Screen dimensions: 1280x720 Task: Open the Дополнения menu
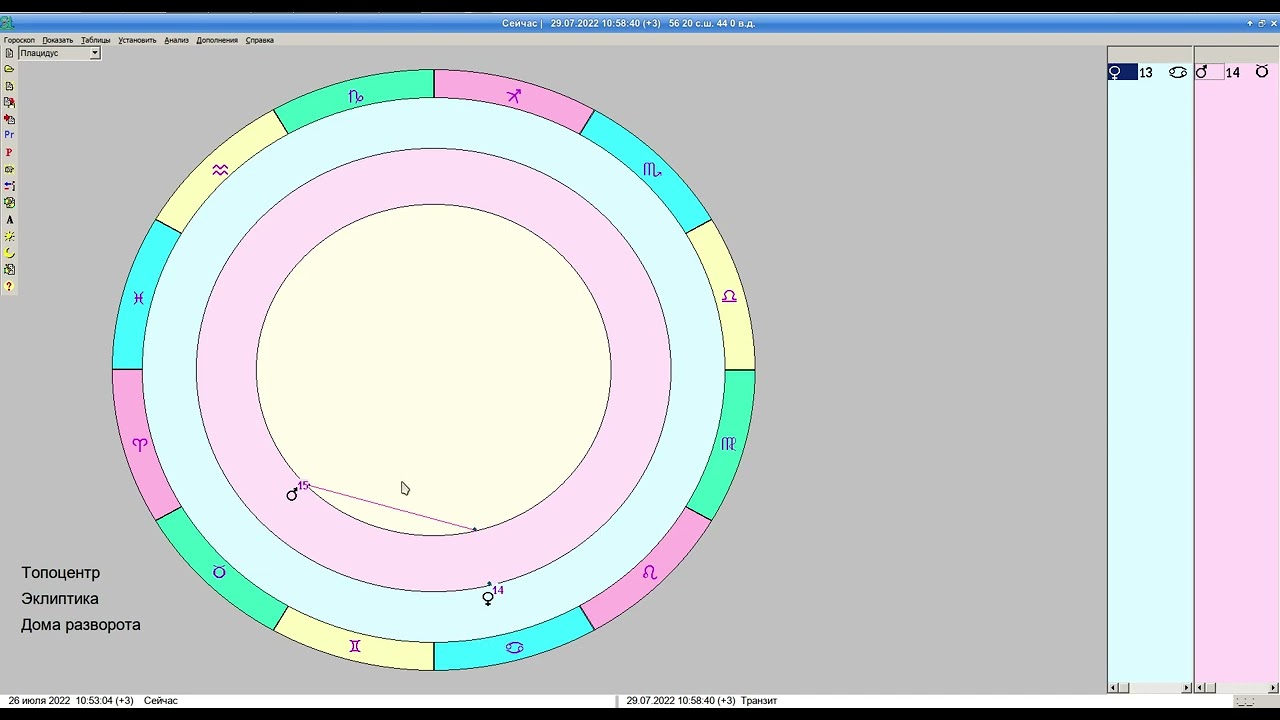[x=217, y=40]
